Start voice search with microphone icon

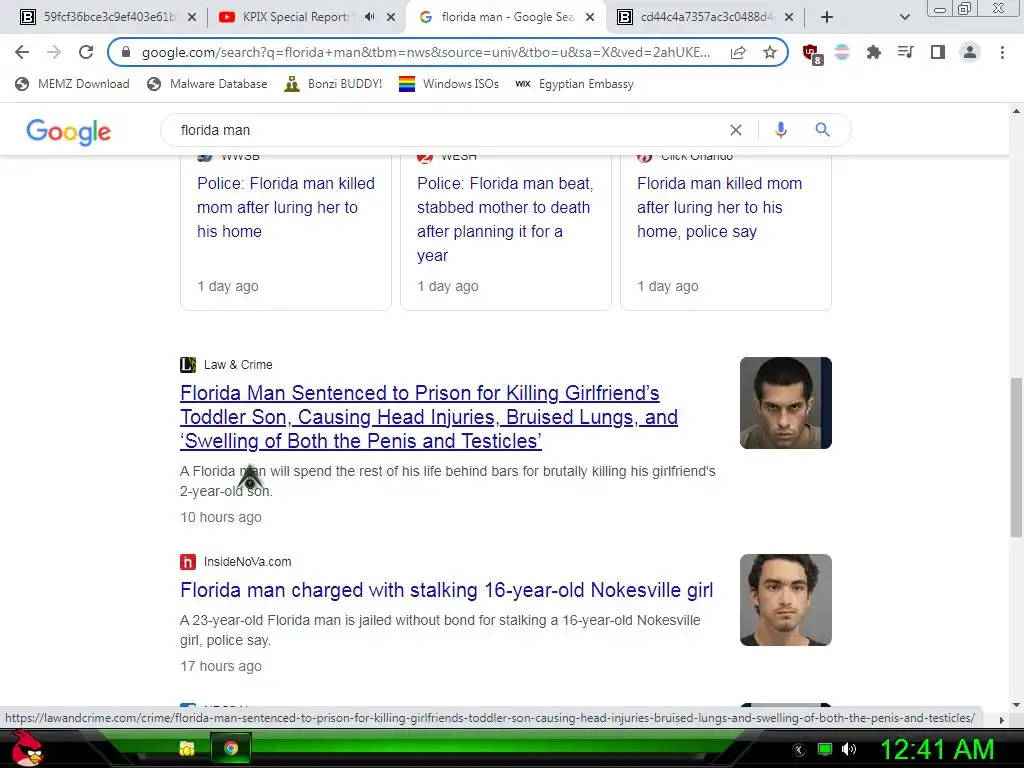tap(780, 130)
